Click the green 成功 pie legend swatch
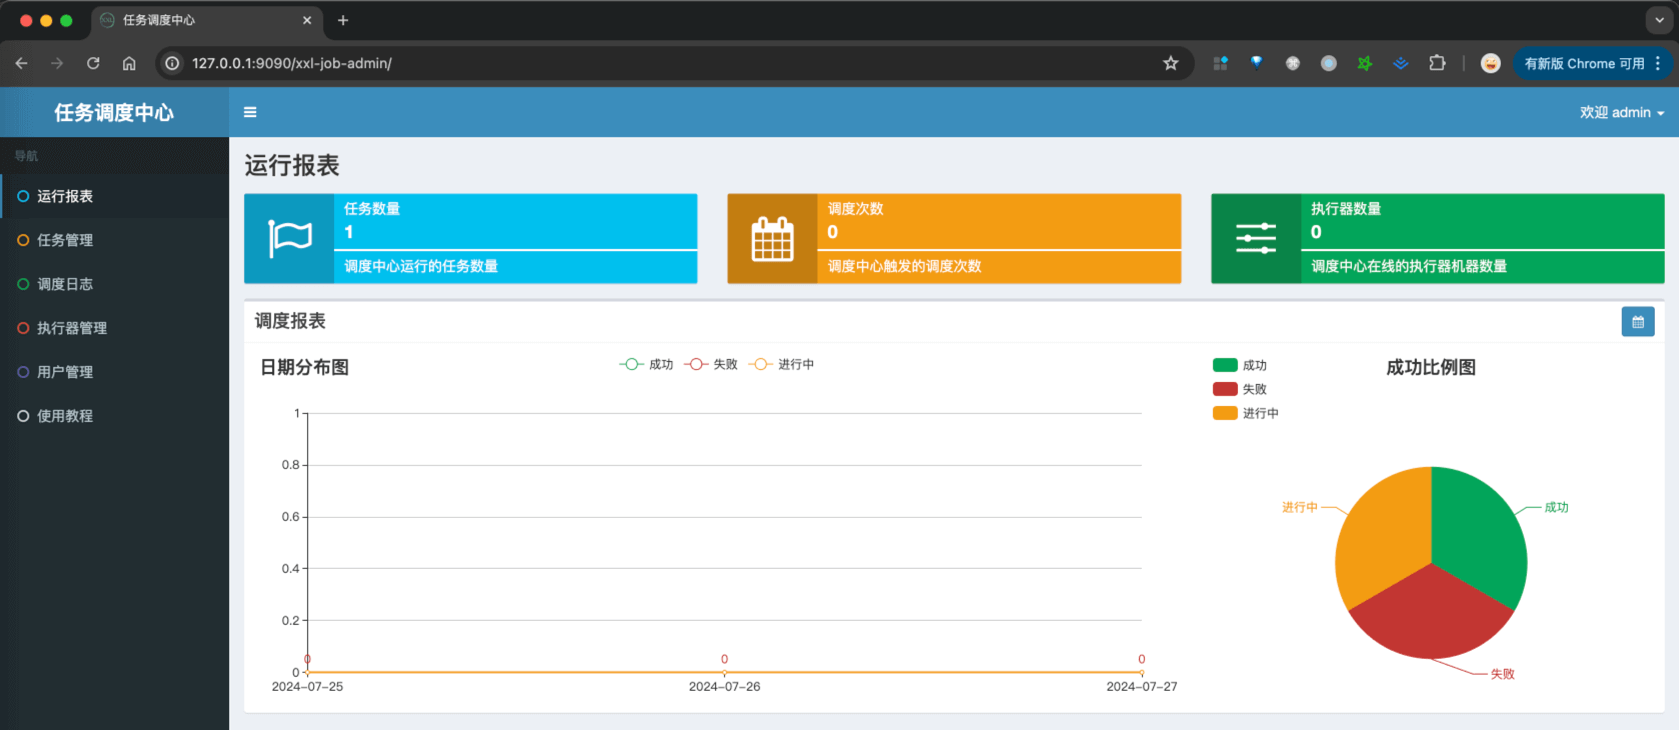This screenshot has height=730, width=1679. (x=1225, y=365)
